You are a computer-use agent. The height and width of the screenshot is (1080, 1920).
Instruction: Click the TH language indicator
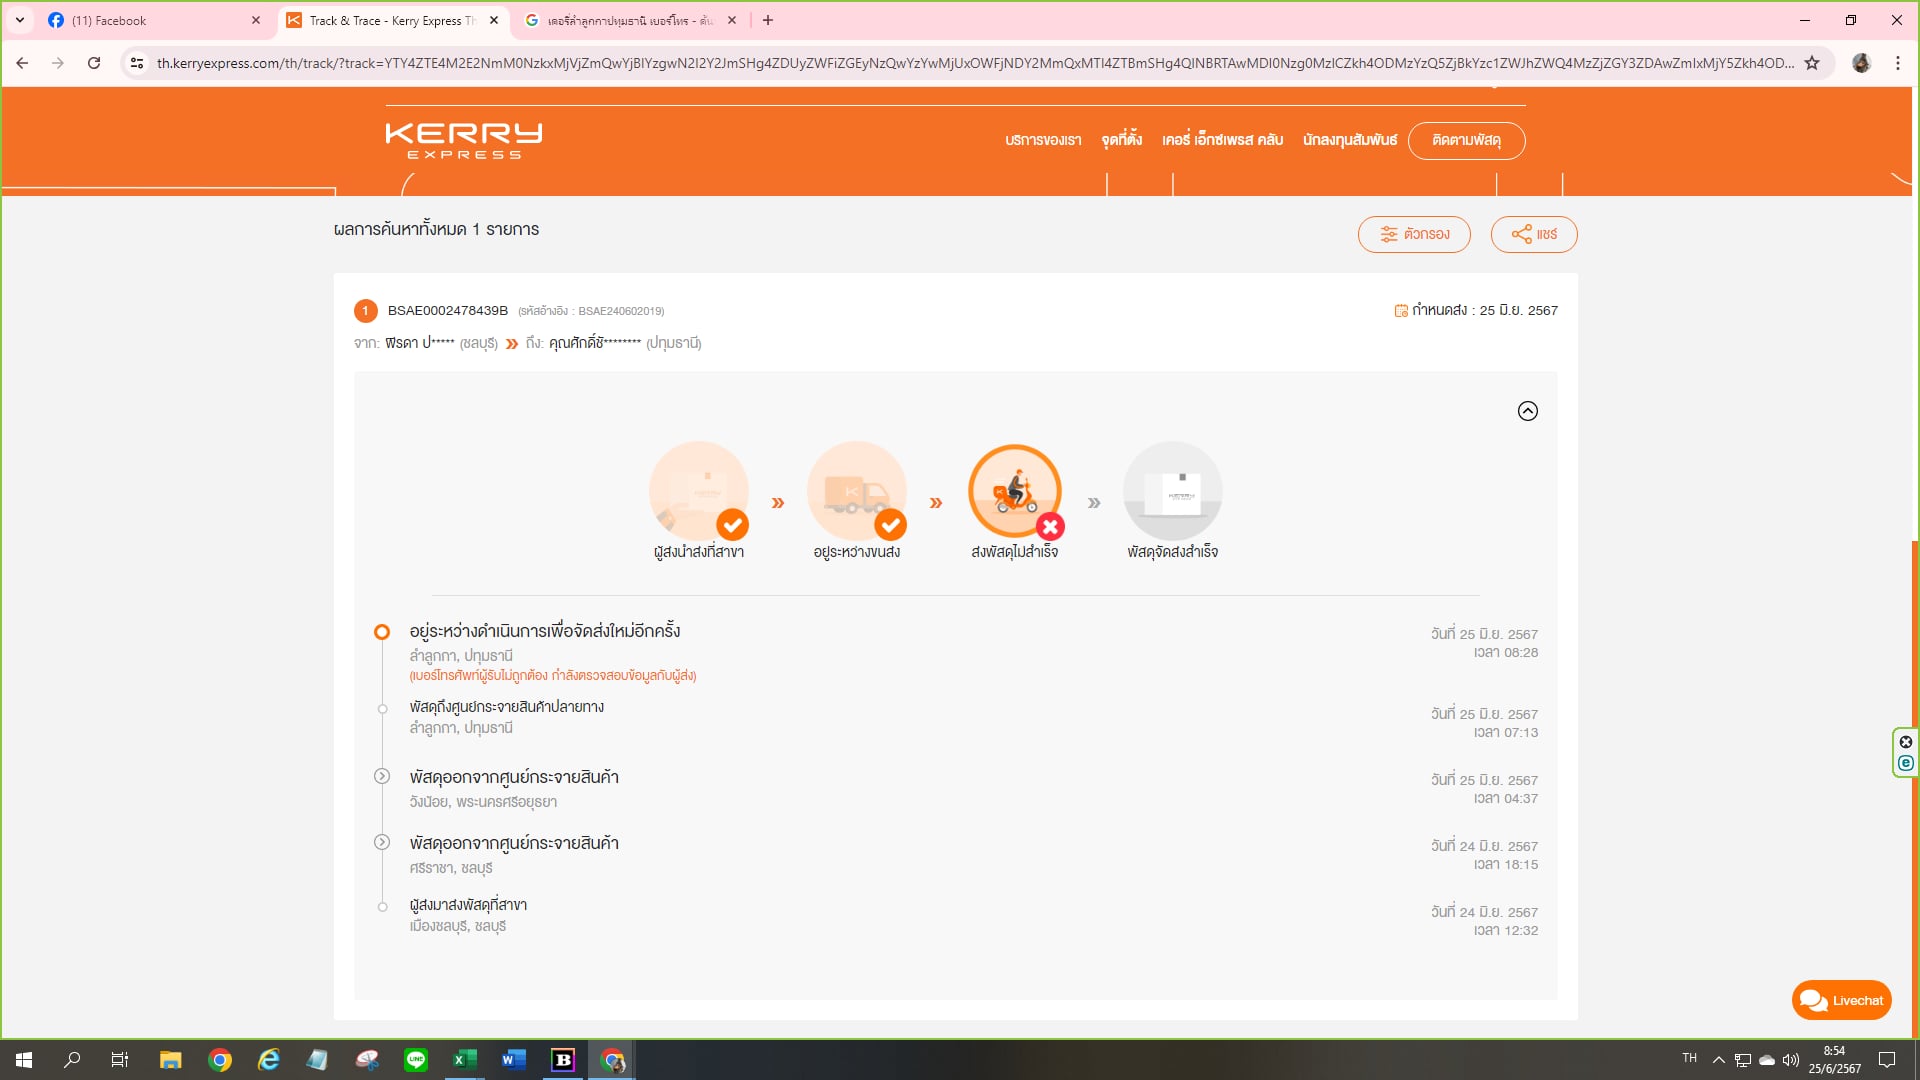point(1689,1058)
